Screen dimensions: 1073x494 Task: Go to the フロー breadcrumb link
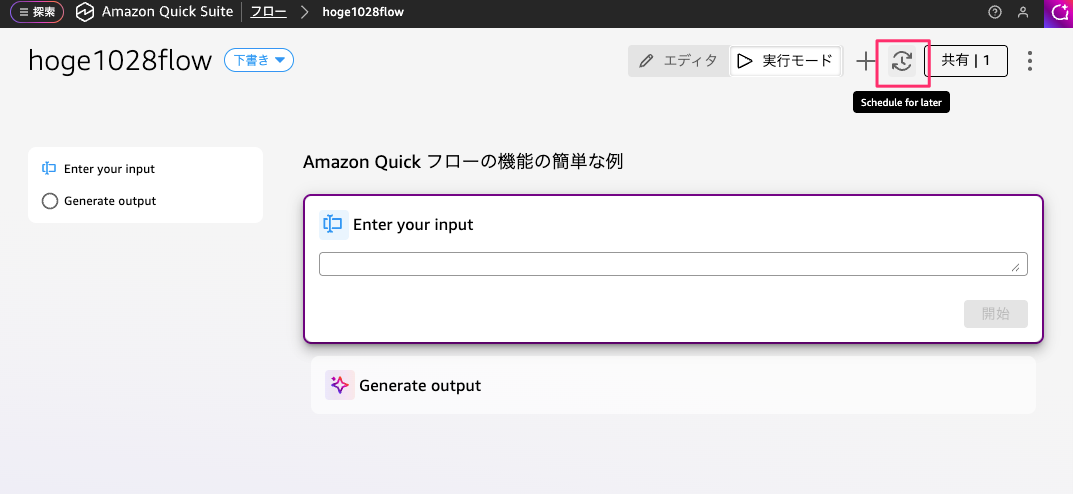coord(268,12)
